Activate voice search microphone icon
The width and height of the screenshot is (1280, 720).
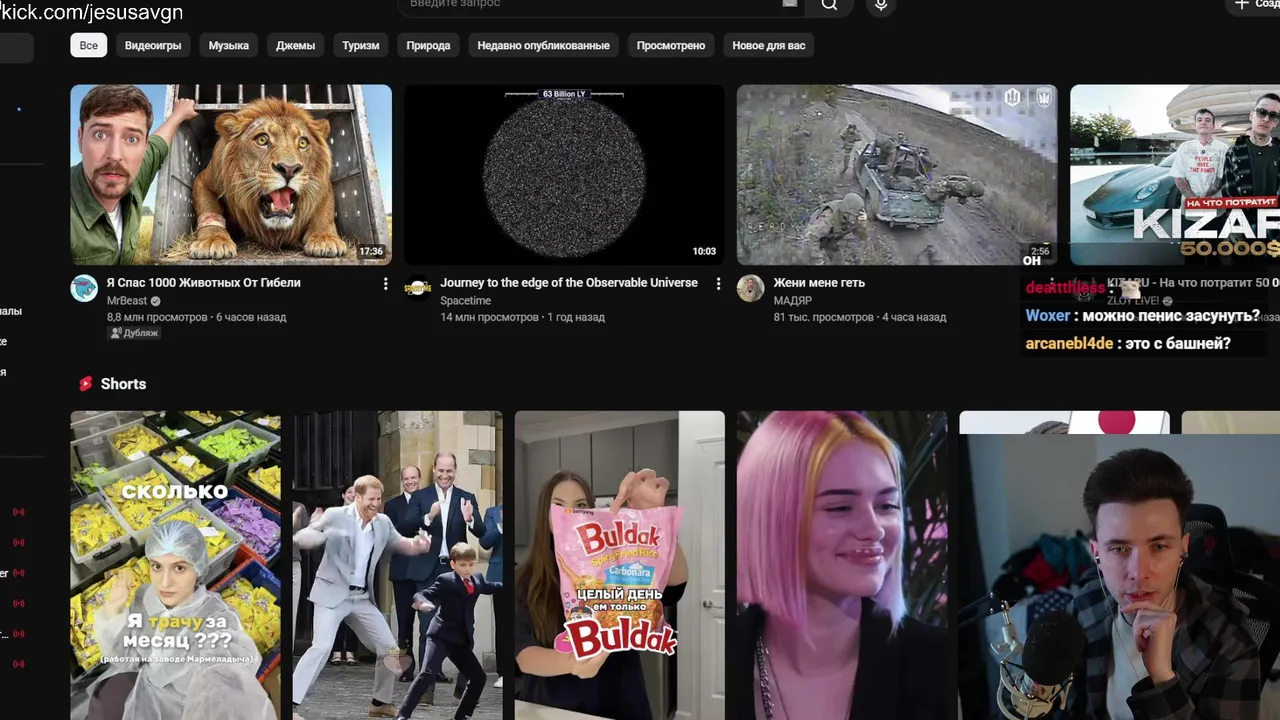point(881,5)
